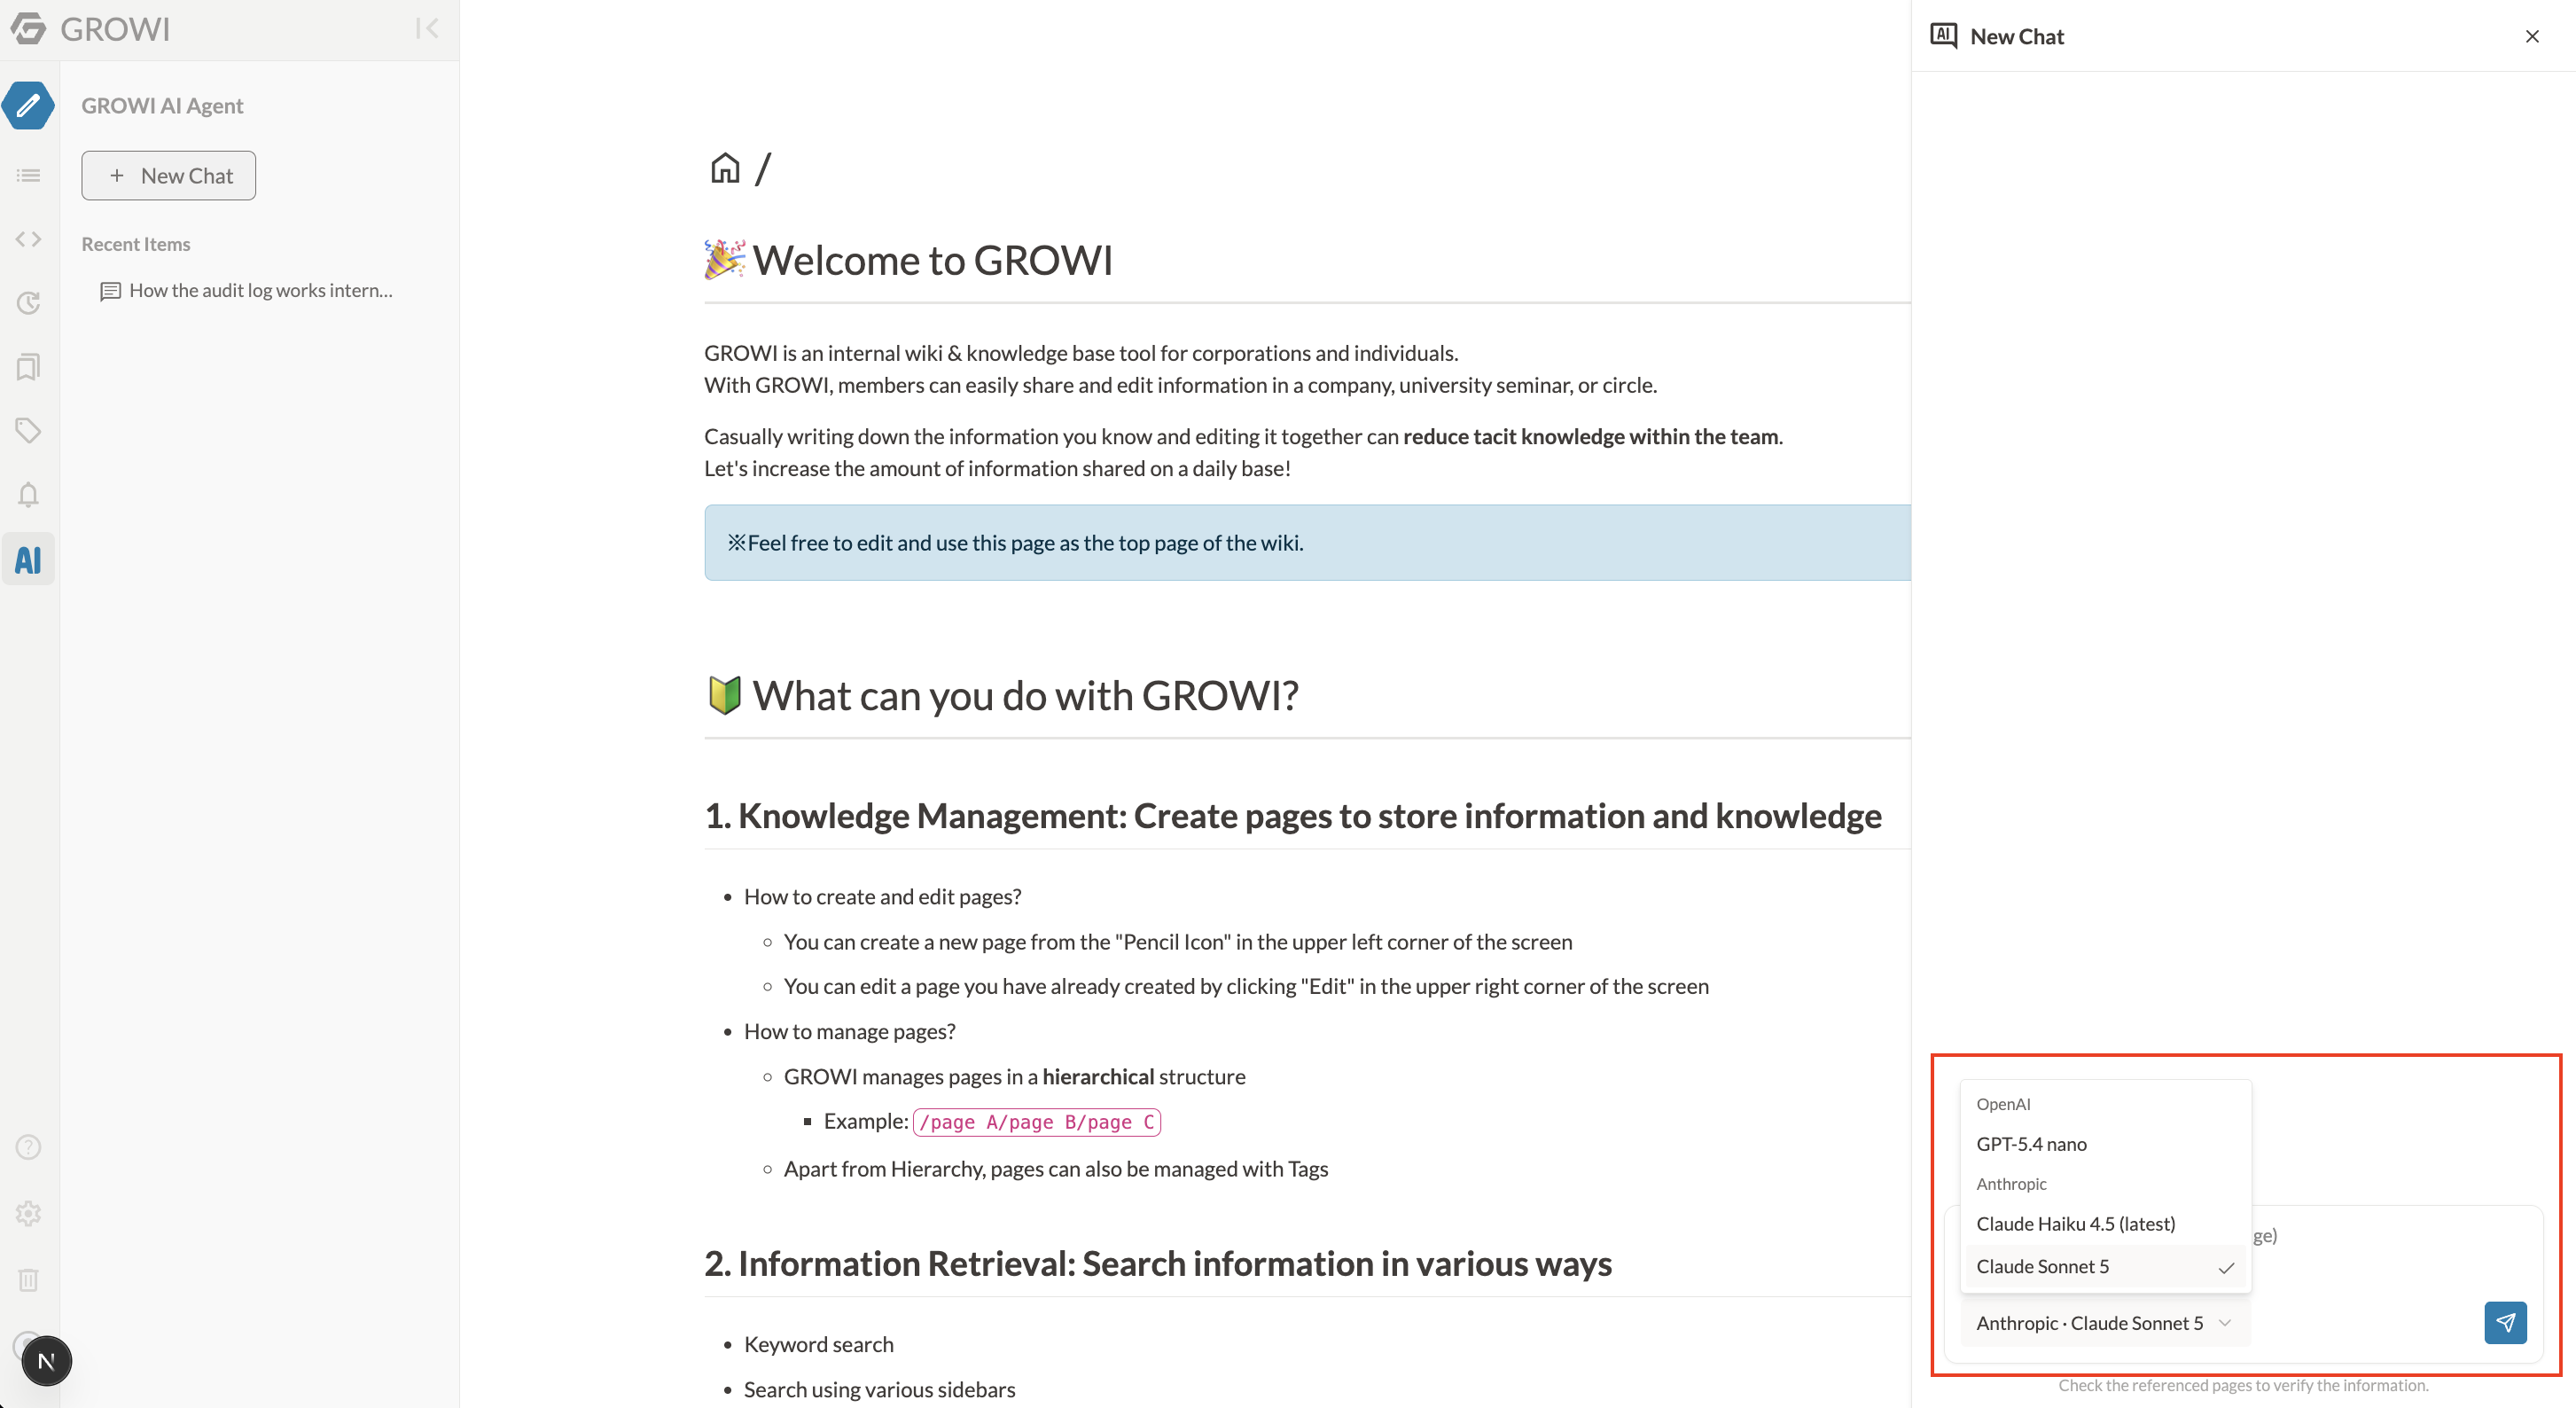Go to the home page icon in breadcrumb
This screenshot has height=1408, width=2576.
click(x=725, y=168)
